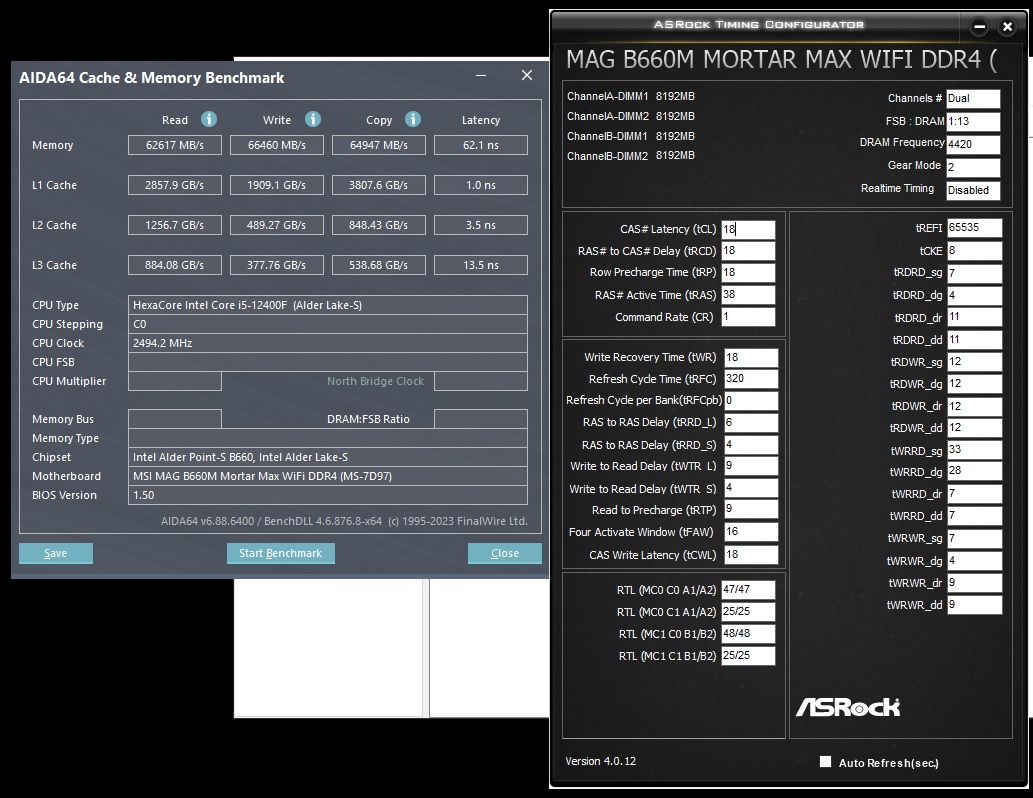Click the Start Benchmark button
Screen dimensions: 1033x798
tap(281, 554)
